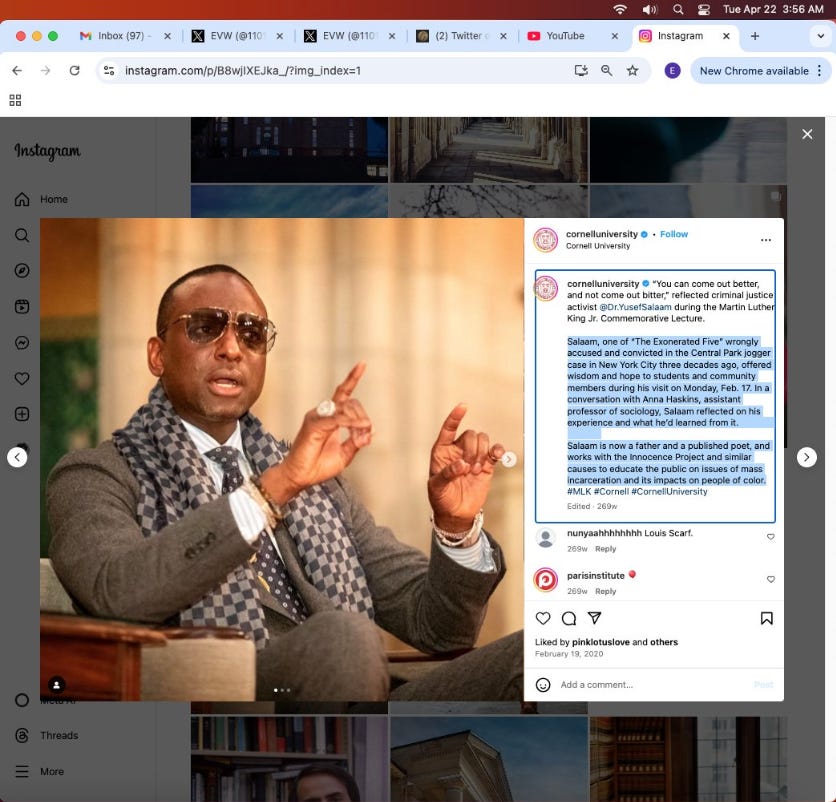Go to the previous post arrow
Image resolution: width=836 pixels, height=802 pixels.
[x=17, y=457]
